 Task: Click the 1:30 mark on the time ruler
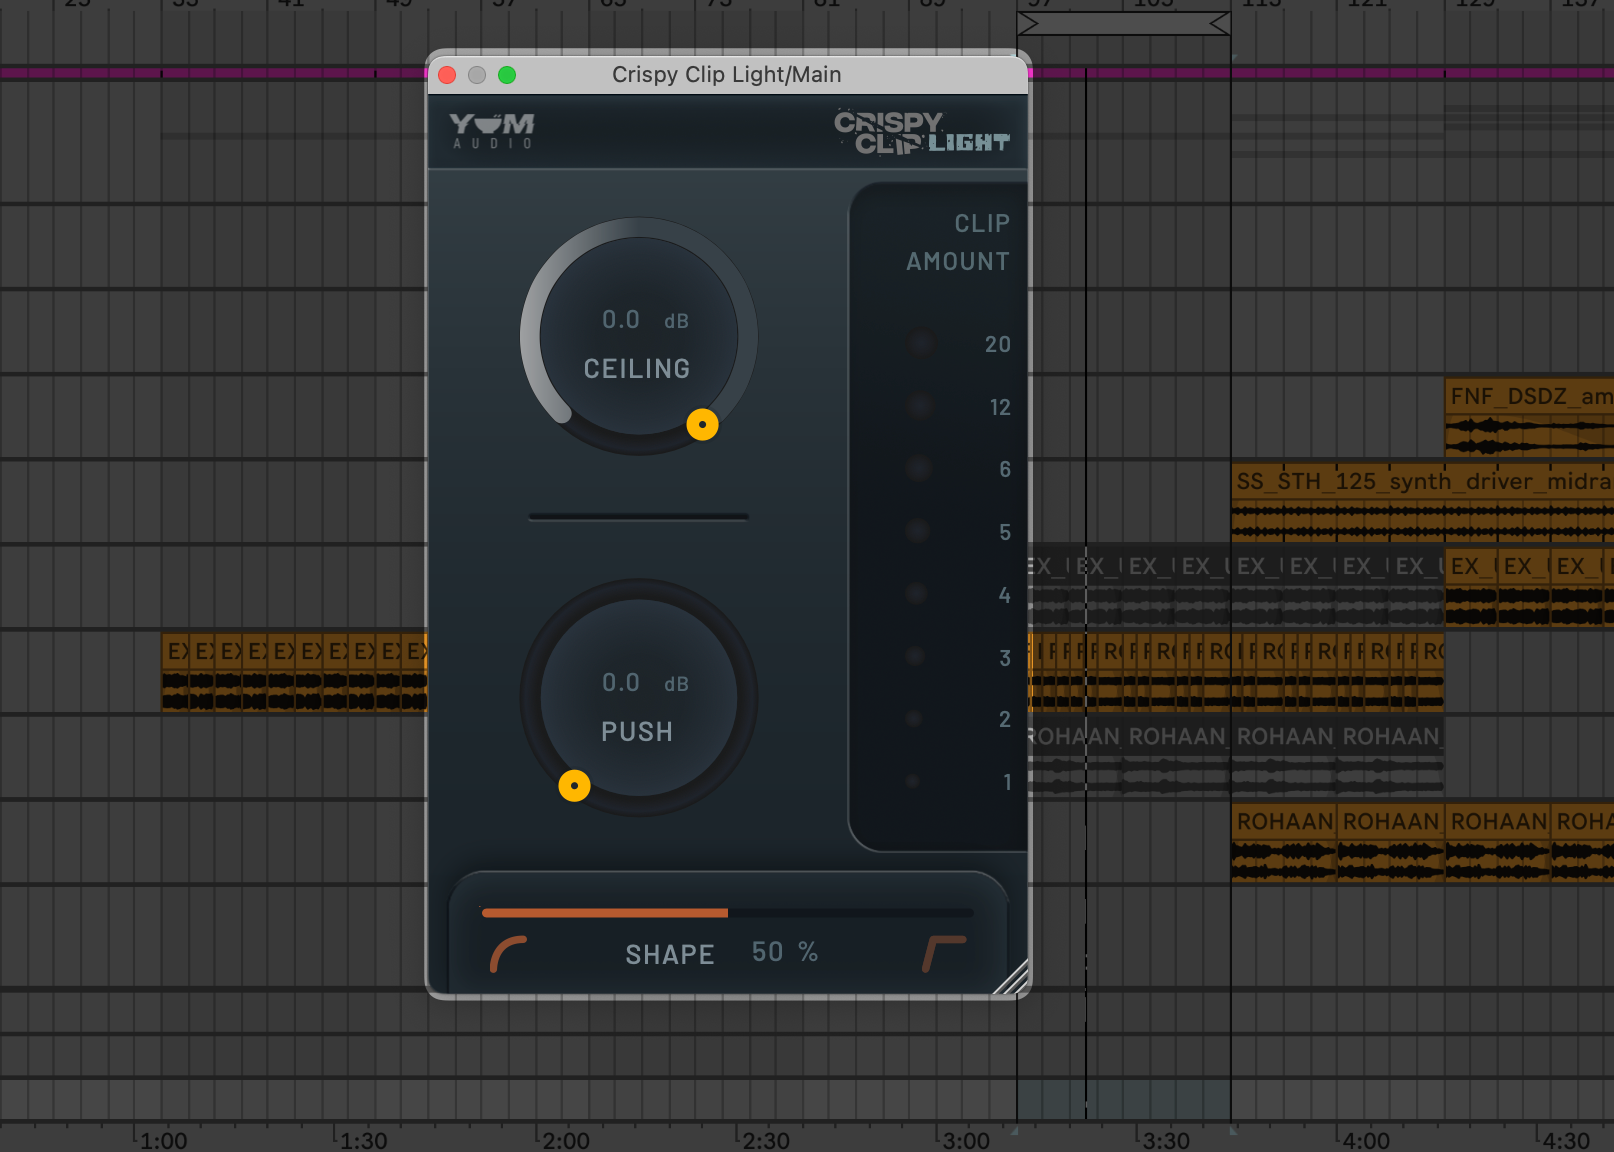click(363, 1140)
